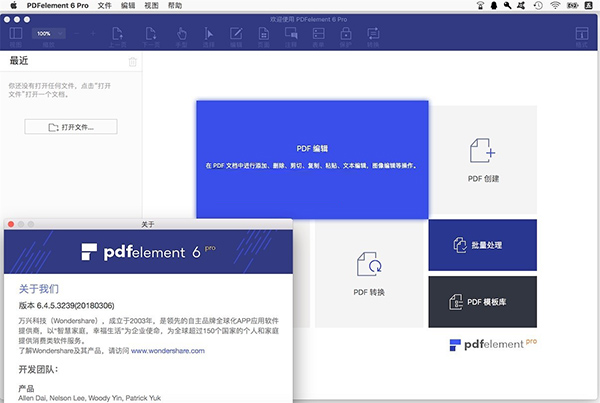Screen dimensions: 600x403
Task: Toggle the Format panel icon
Action: [x=582, y=34]
